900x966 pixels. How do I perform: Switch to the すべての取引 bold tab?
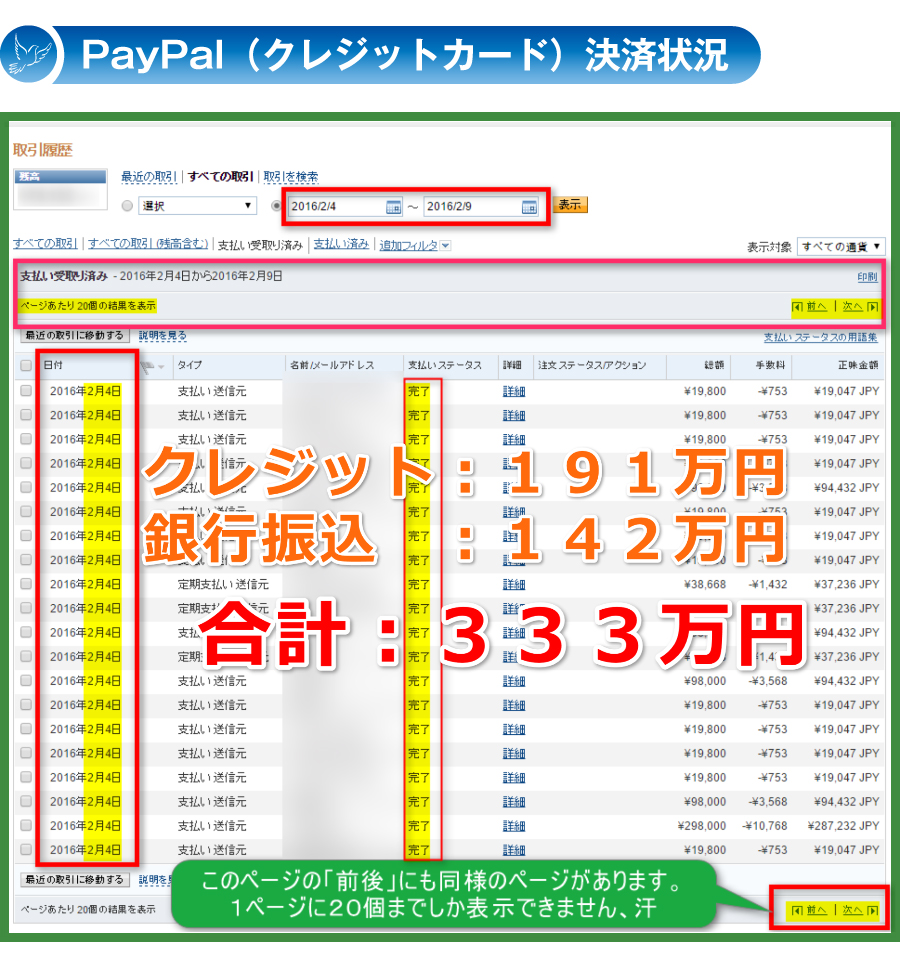click(221, 176)
